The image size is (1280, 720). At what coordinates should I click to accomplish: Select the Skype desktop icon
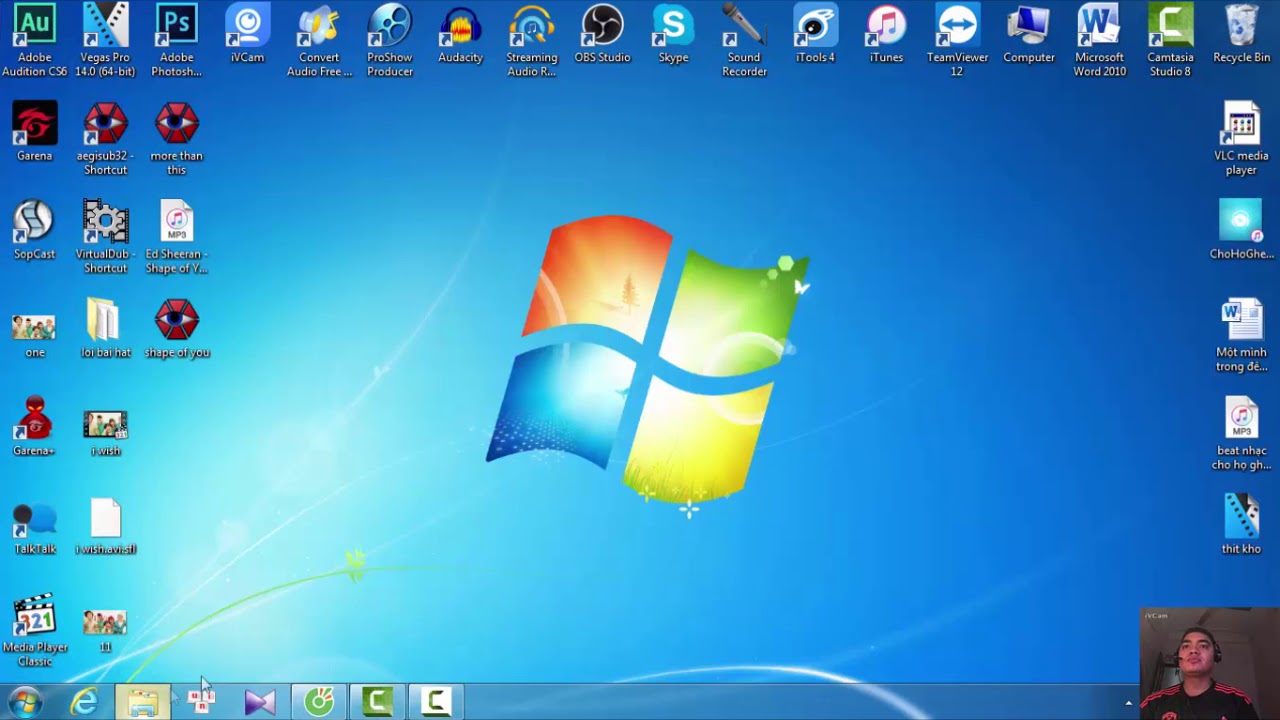tap(673, 35)
